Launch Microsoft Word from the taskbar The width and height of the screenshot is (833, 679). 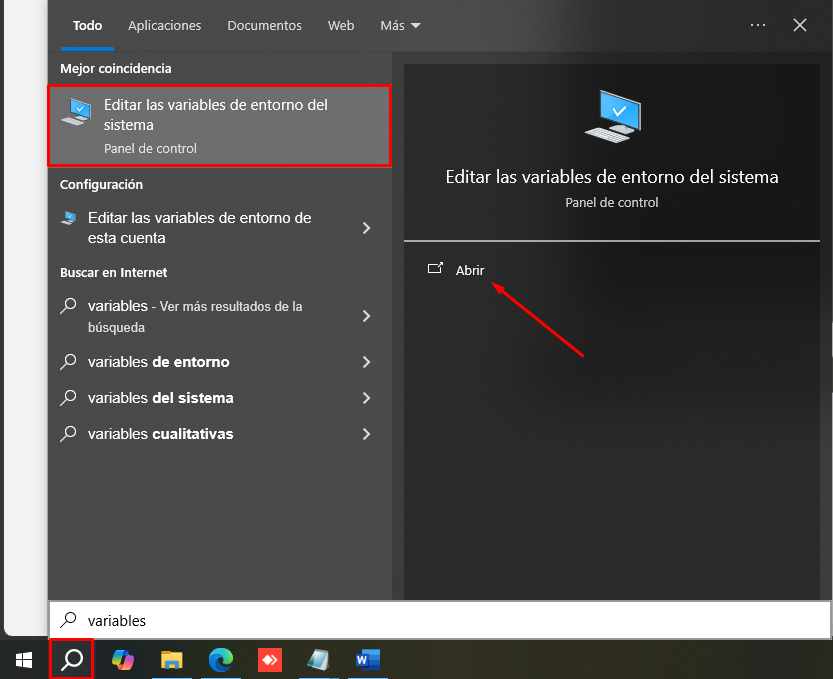(x=367, y=660)
